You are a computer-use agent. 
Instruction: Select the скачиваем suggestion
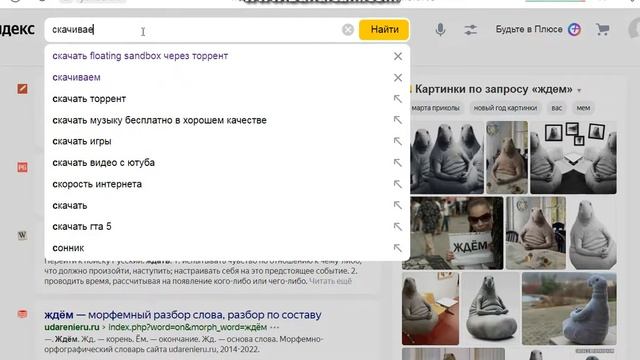[76, 78]
